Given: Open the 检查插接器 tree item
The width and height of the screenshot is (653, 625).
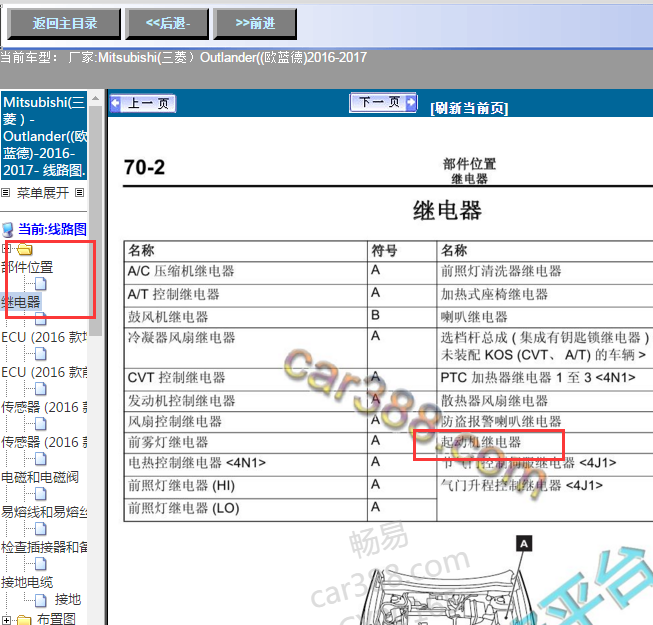Looking at the screenshot, I should click(x=44, y=547).
